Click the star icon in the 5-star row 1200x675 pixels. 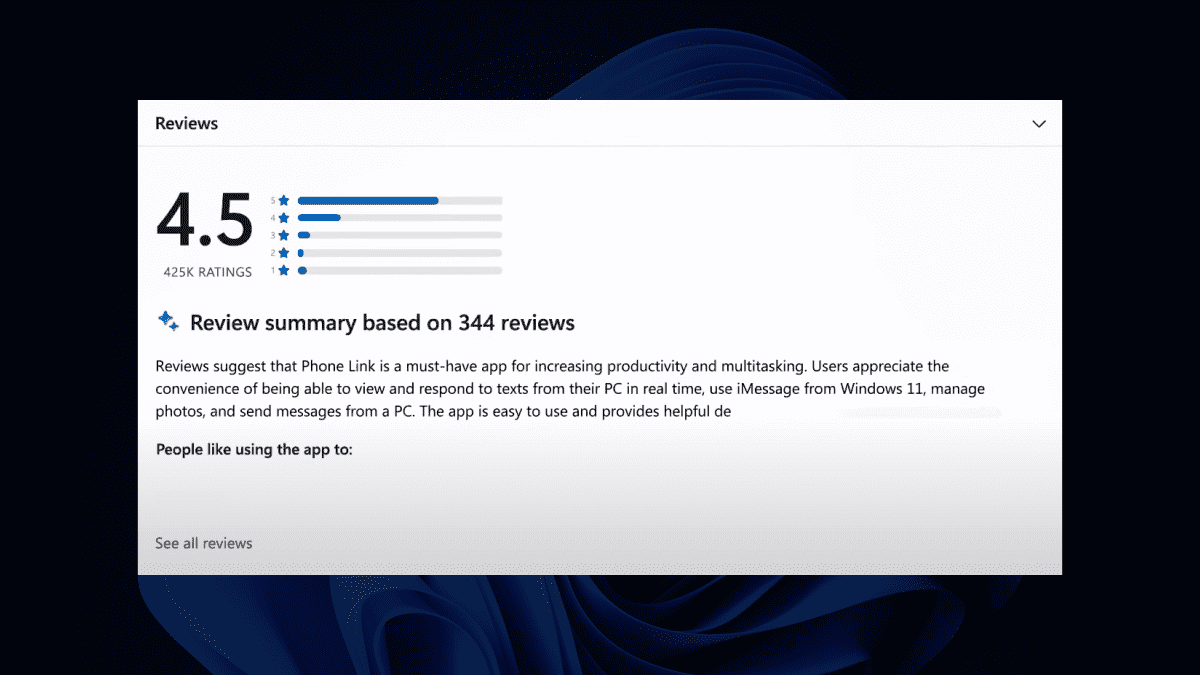284,200
